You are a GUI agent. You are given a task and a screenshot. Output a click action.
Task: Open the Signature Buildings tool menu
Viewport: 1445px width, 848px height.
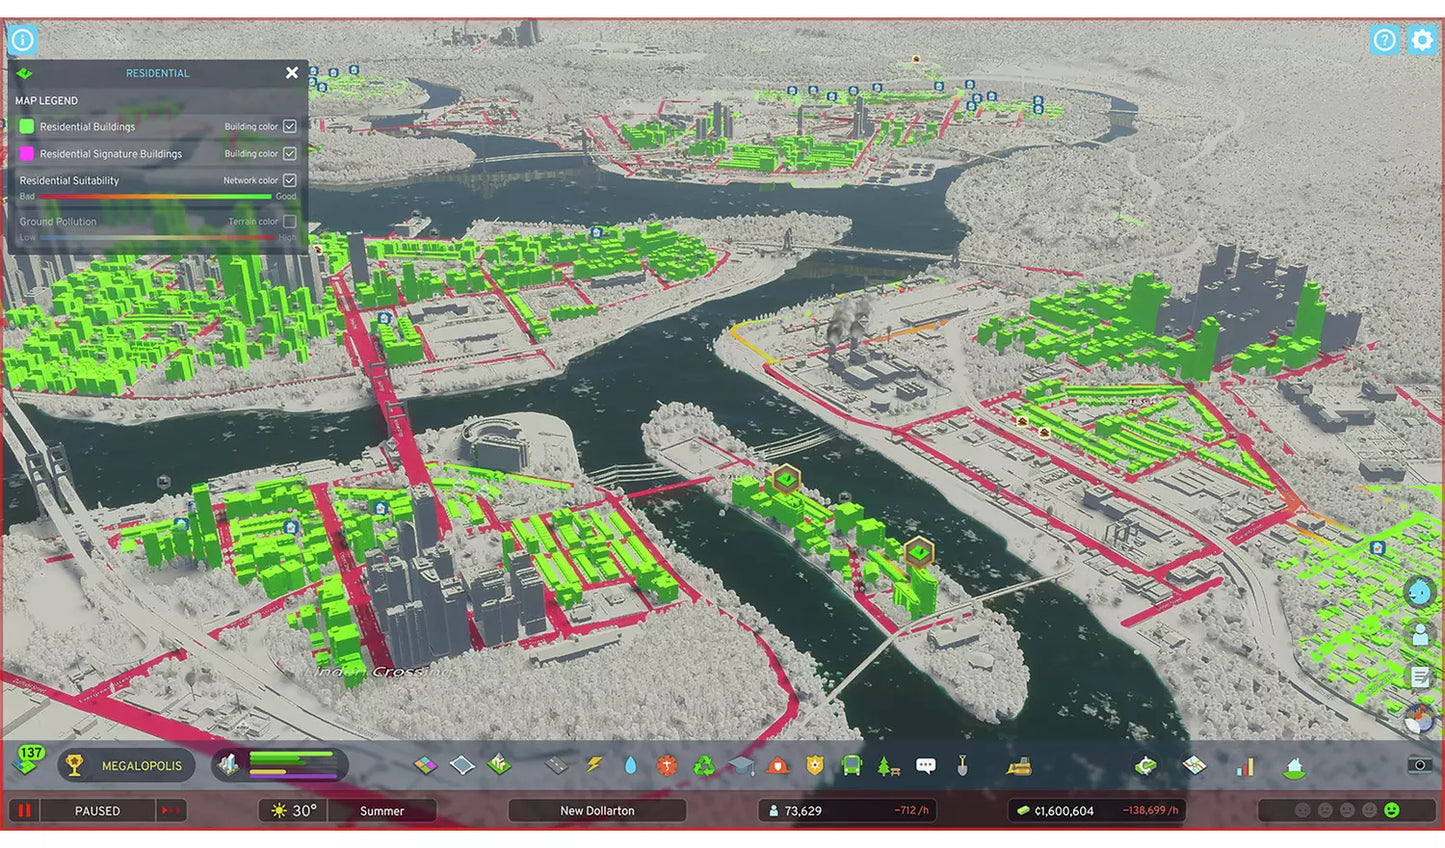click(499, 766)
